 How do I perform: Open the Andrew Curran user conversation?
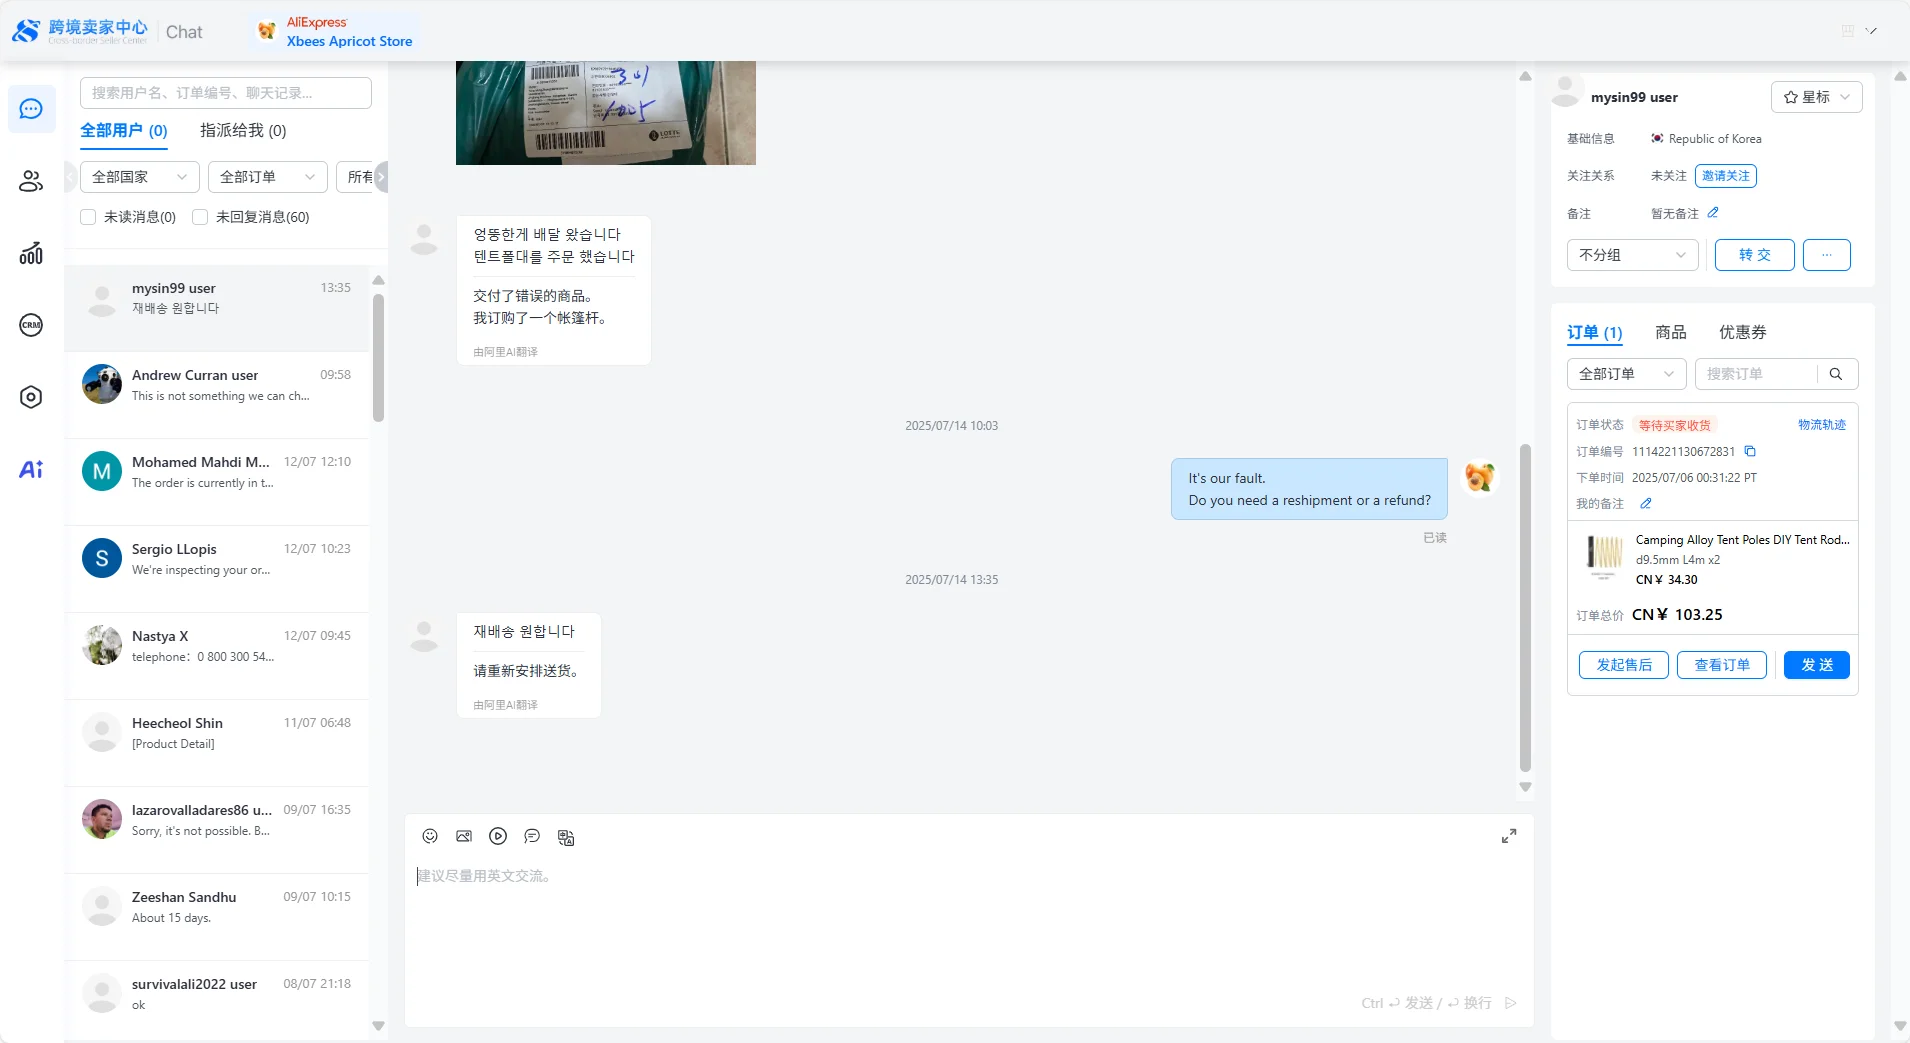pyautogui.click(x=216, y=395)
